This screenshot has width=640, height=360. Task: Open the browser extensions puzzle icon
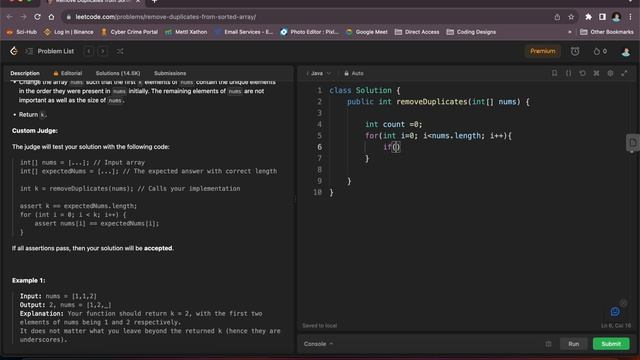588,17
